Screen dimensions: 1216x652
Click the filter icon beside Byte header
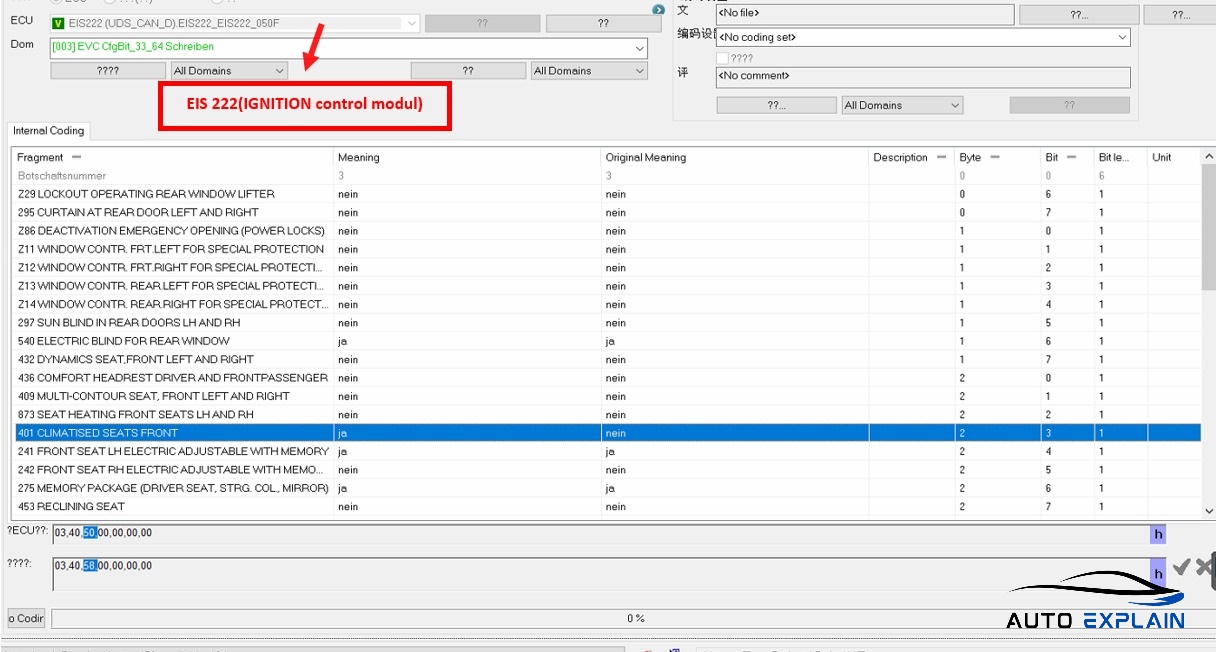[995, 157]
